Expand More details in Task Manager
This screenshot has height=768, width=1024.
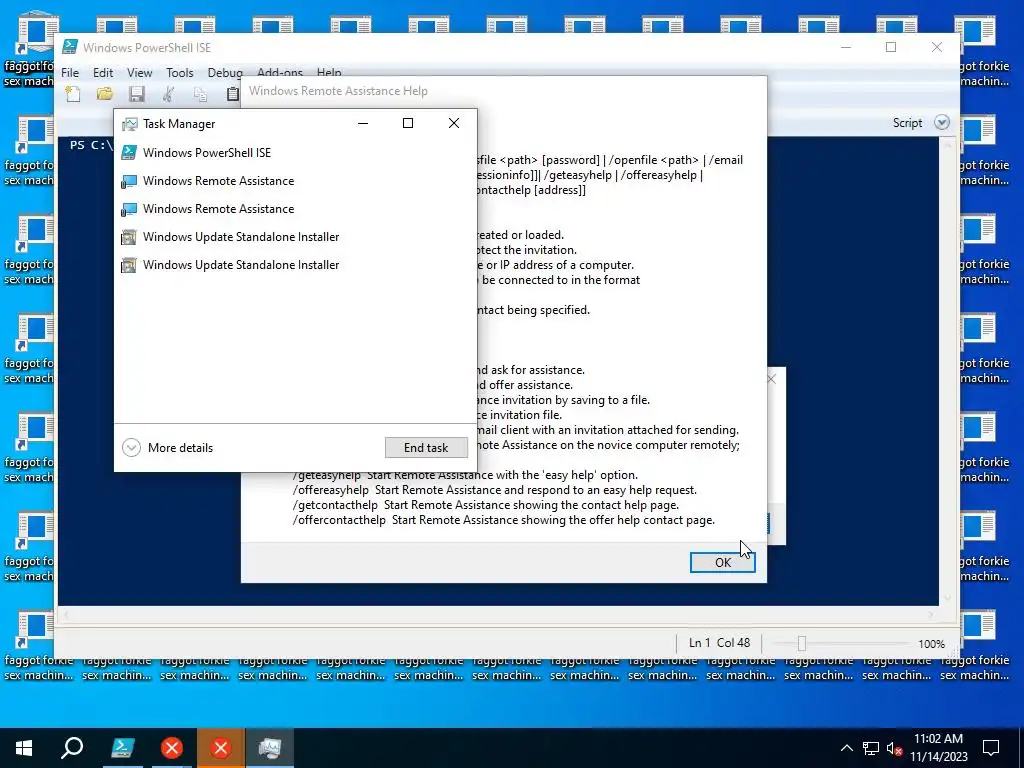168,447
